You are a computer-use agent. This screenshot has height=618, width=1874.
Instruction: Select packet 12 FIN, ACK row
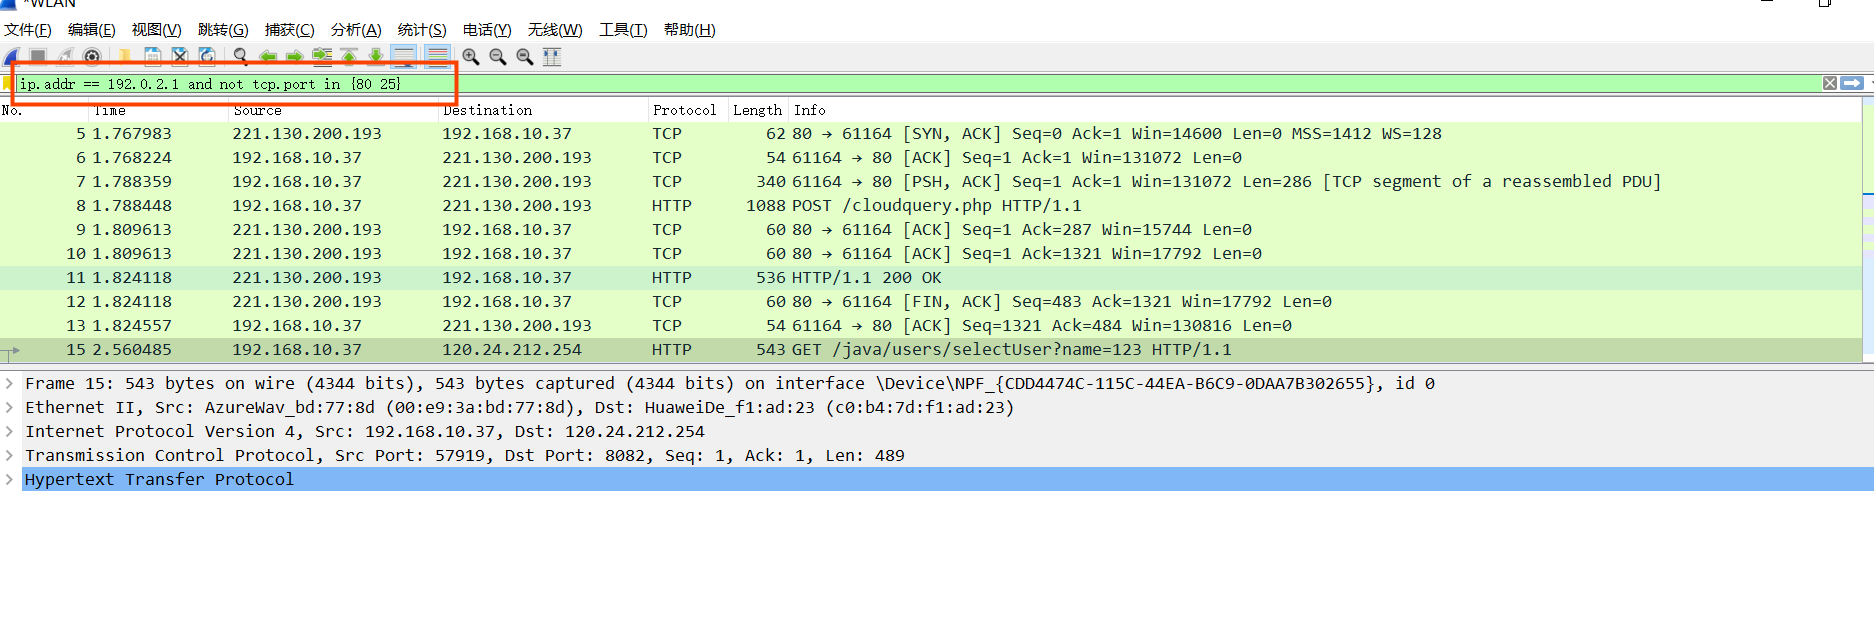[931, 301]
